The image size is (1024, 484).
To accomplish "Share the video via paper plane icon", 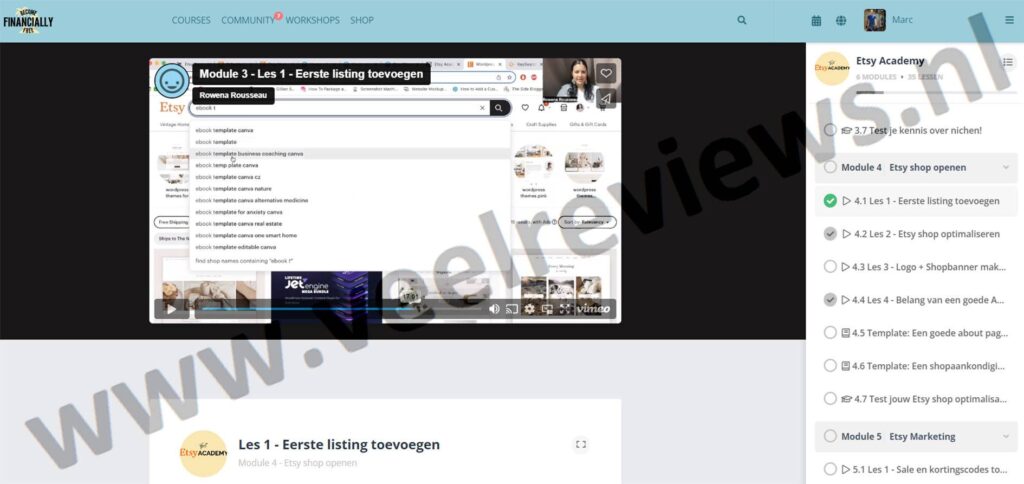I will click(606, 99).
